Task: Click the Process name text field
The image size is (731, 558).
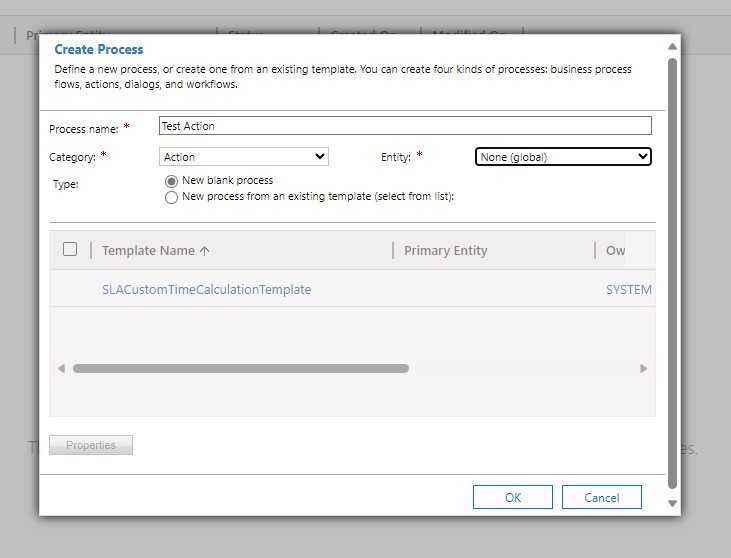Action: pyautogui.click(x=405, y=126)
